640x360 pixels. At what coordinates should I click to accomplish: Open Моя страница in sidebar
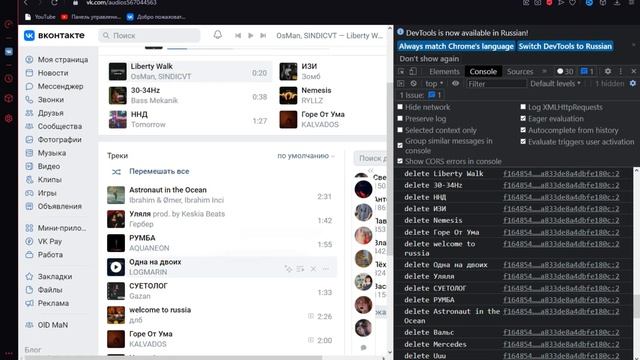(57, 60)
